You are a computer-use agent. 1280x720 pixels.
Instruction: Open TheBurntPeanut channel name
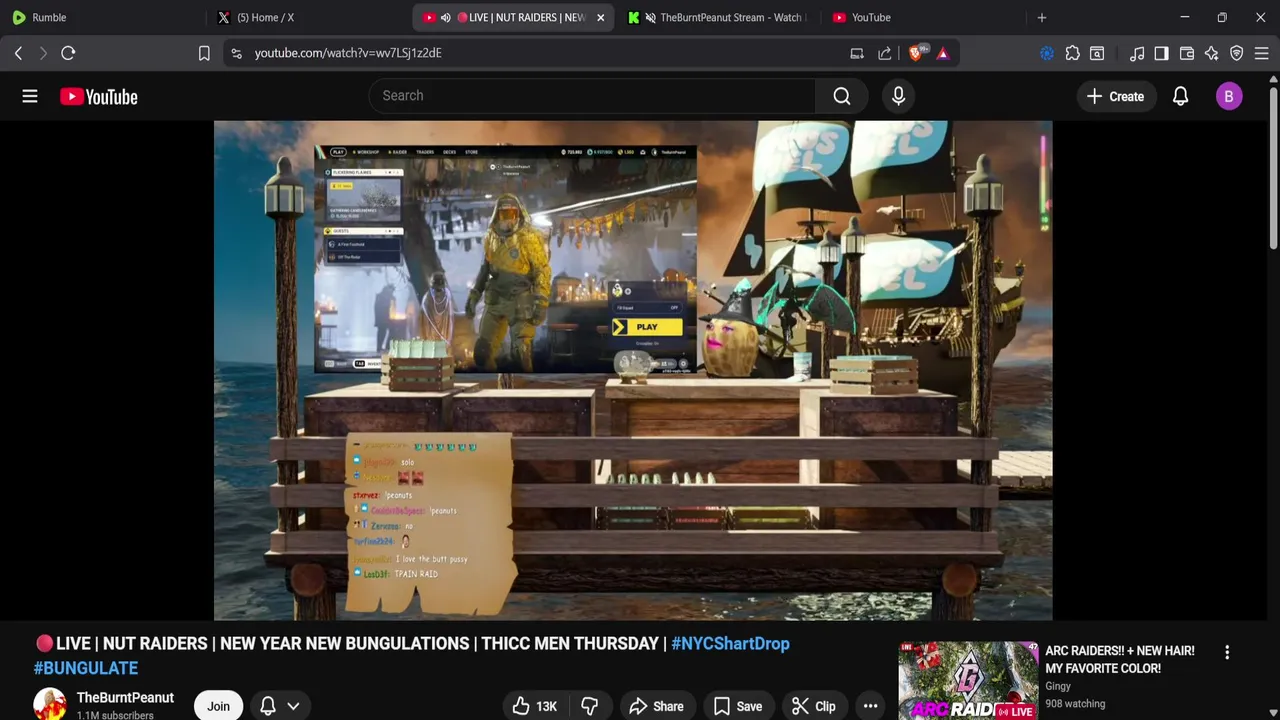(x=125, y=698)
